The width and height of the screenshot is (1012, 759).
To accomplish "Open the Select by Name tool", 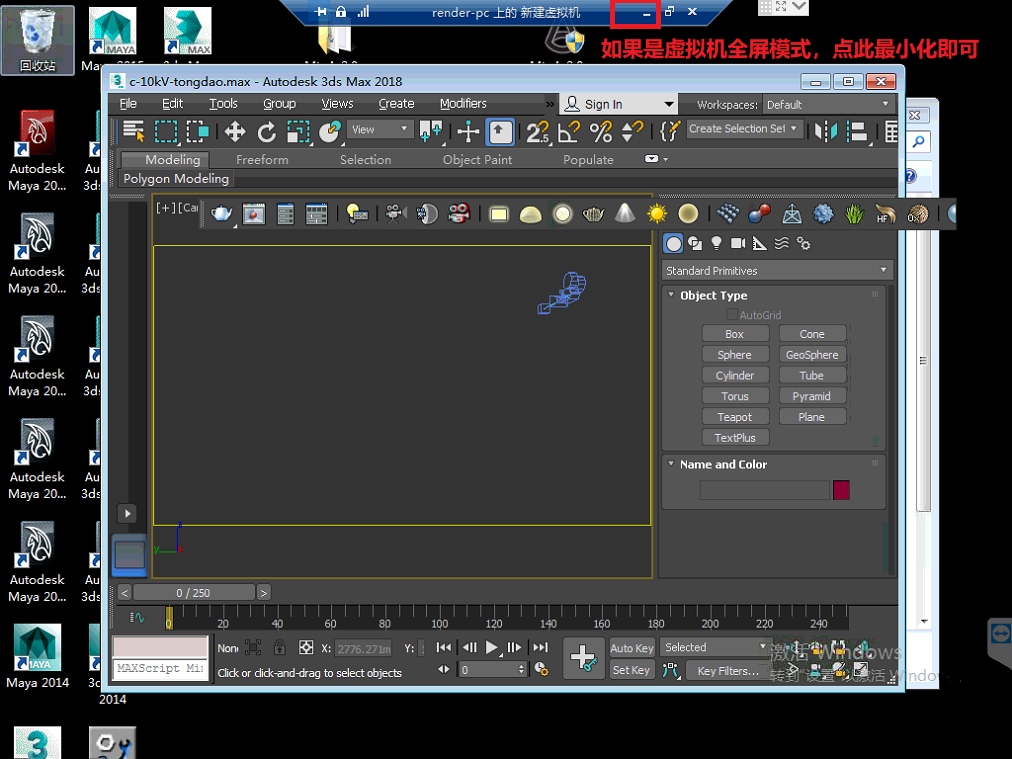I will (134, 132).
